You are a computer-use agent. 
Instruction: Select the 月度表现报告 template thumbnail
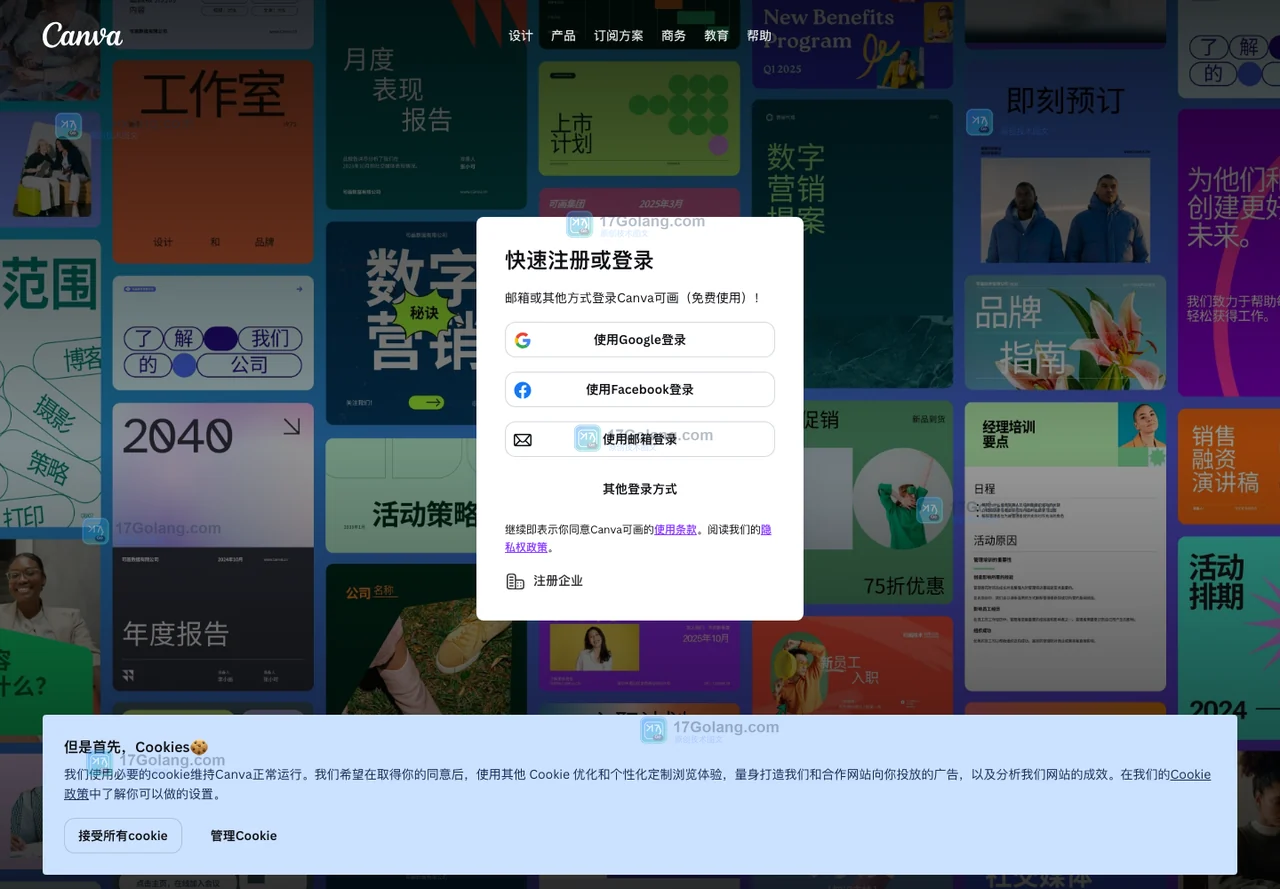point(427,103)
